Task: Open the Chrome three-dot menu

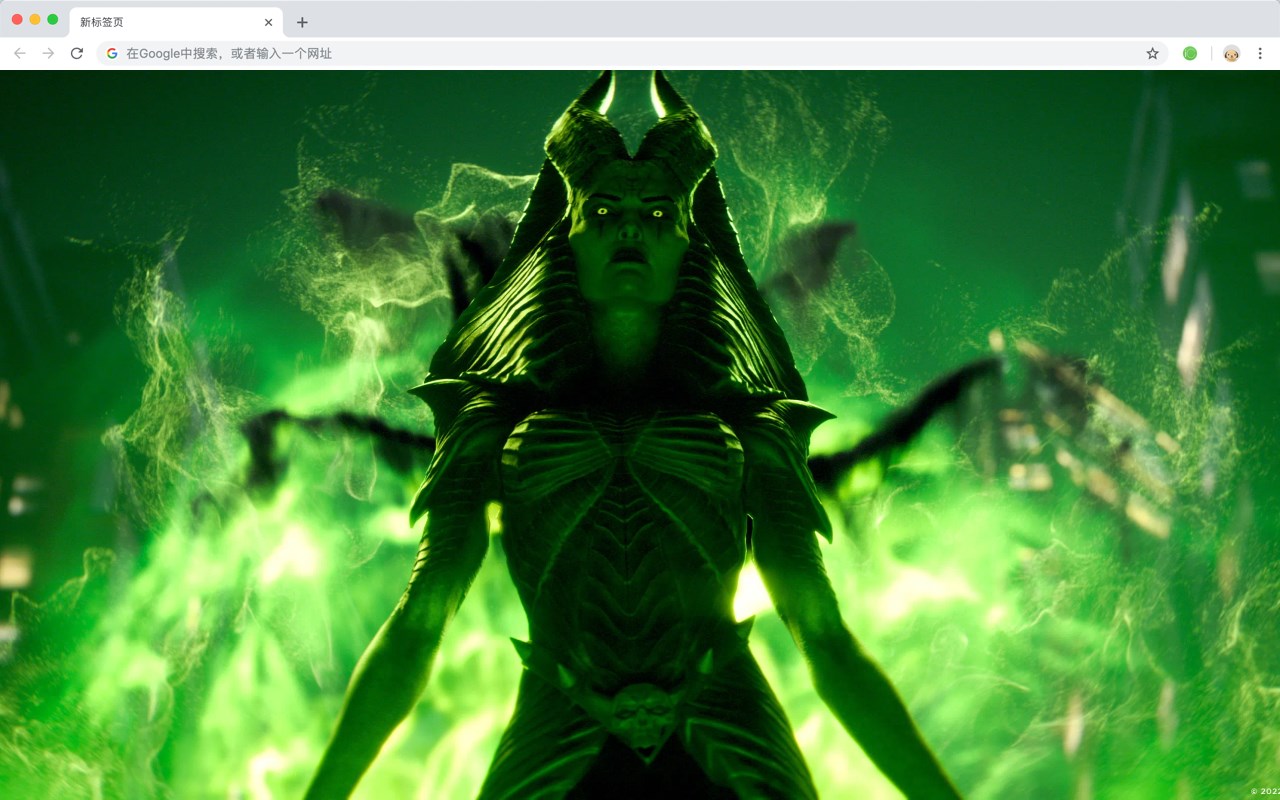Action: (x=1260, y=53)
